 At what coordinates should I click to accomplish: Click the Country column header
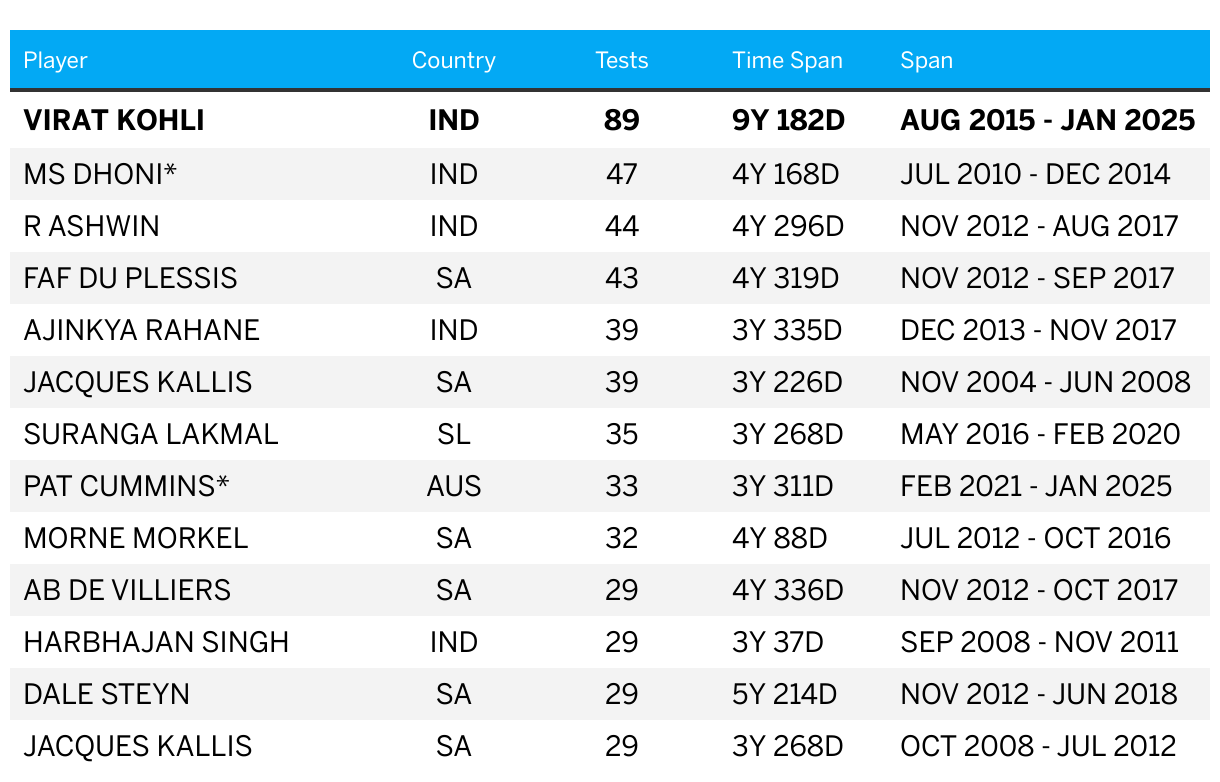pos(453,60)
